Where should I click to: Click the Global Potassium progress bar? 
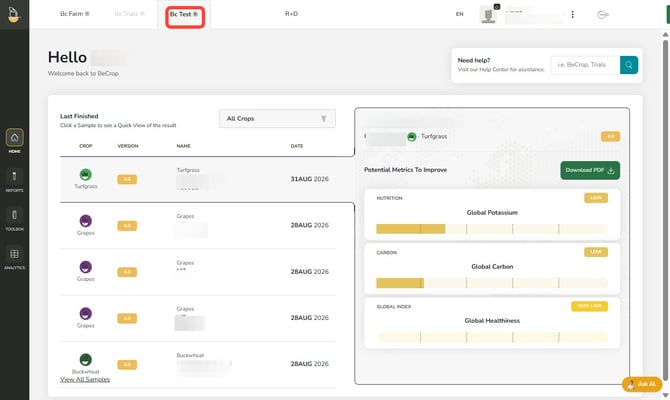pyautogui.click(x=492, y=229)
